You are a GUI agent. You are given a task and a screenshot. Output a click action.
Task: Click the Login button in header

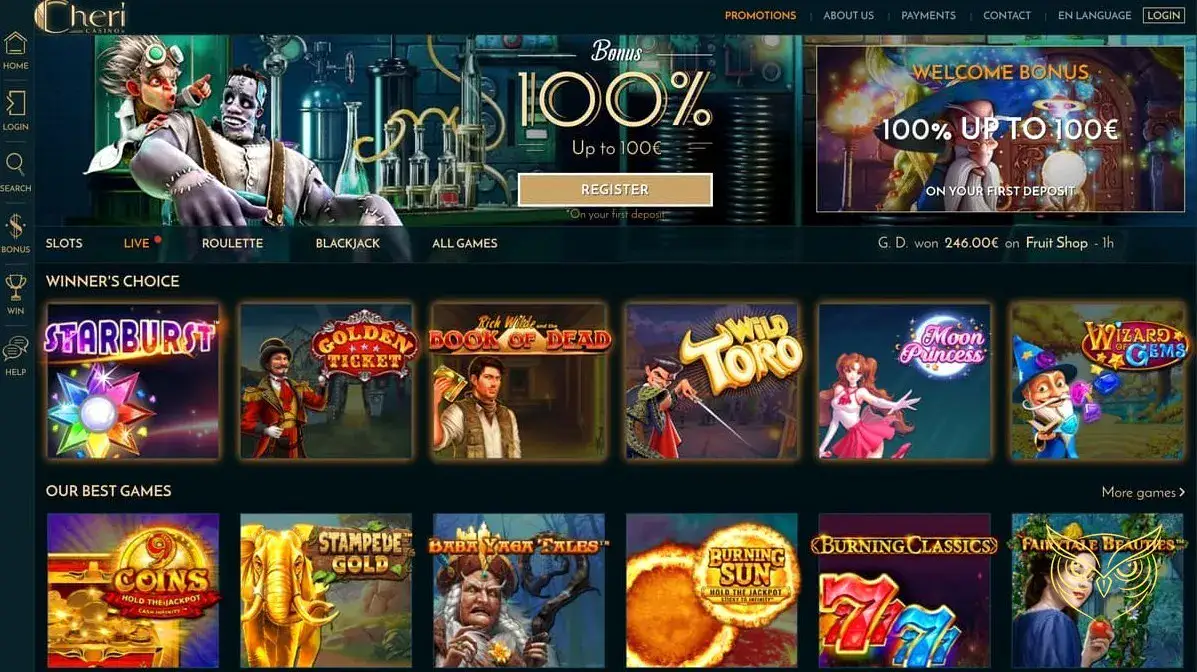click(x=1163, y=15)
